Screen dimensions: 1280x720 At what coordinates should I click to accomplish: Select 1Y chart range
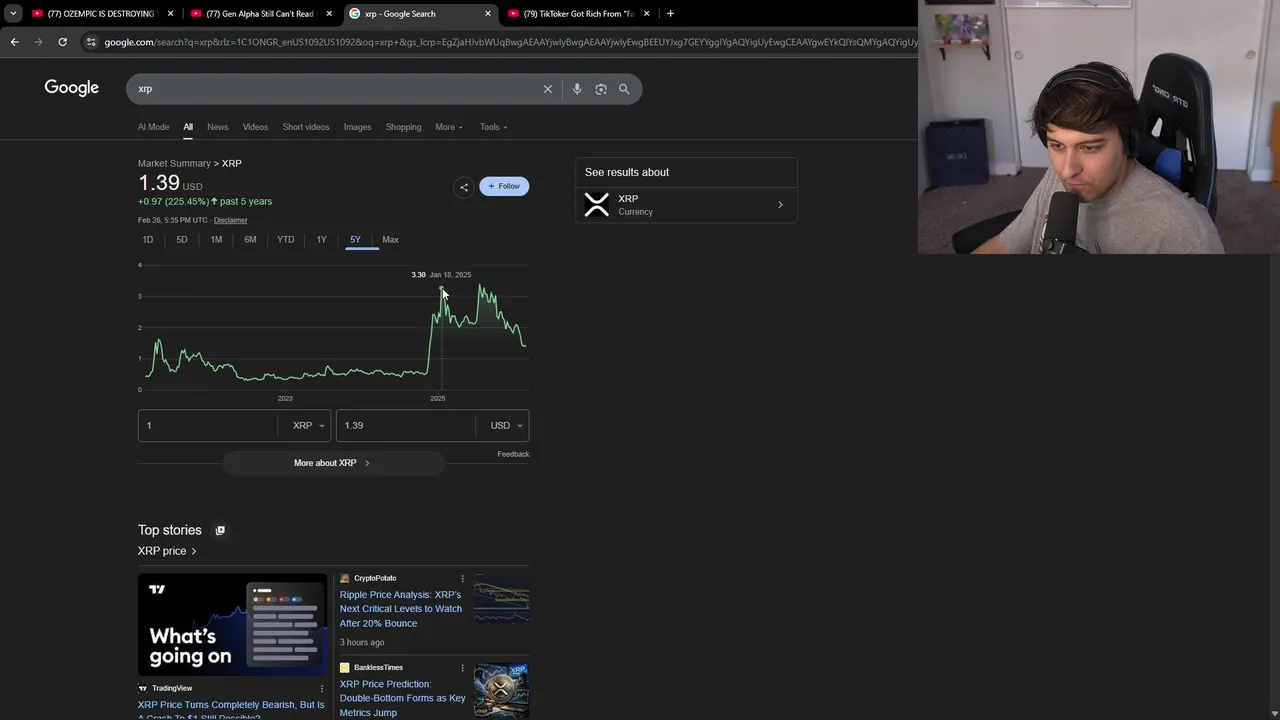(x=321, y=240)
